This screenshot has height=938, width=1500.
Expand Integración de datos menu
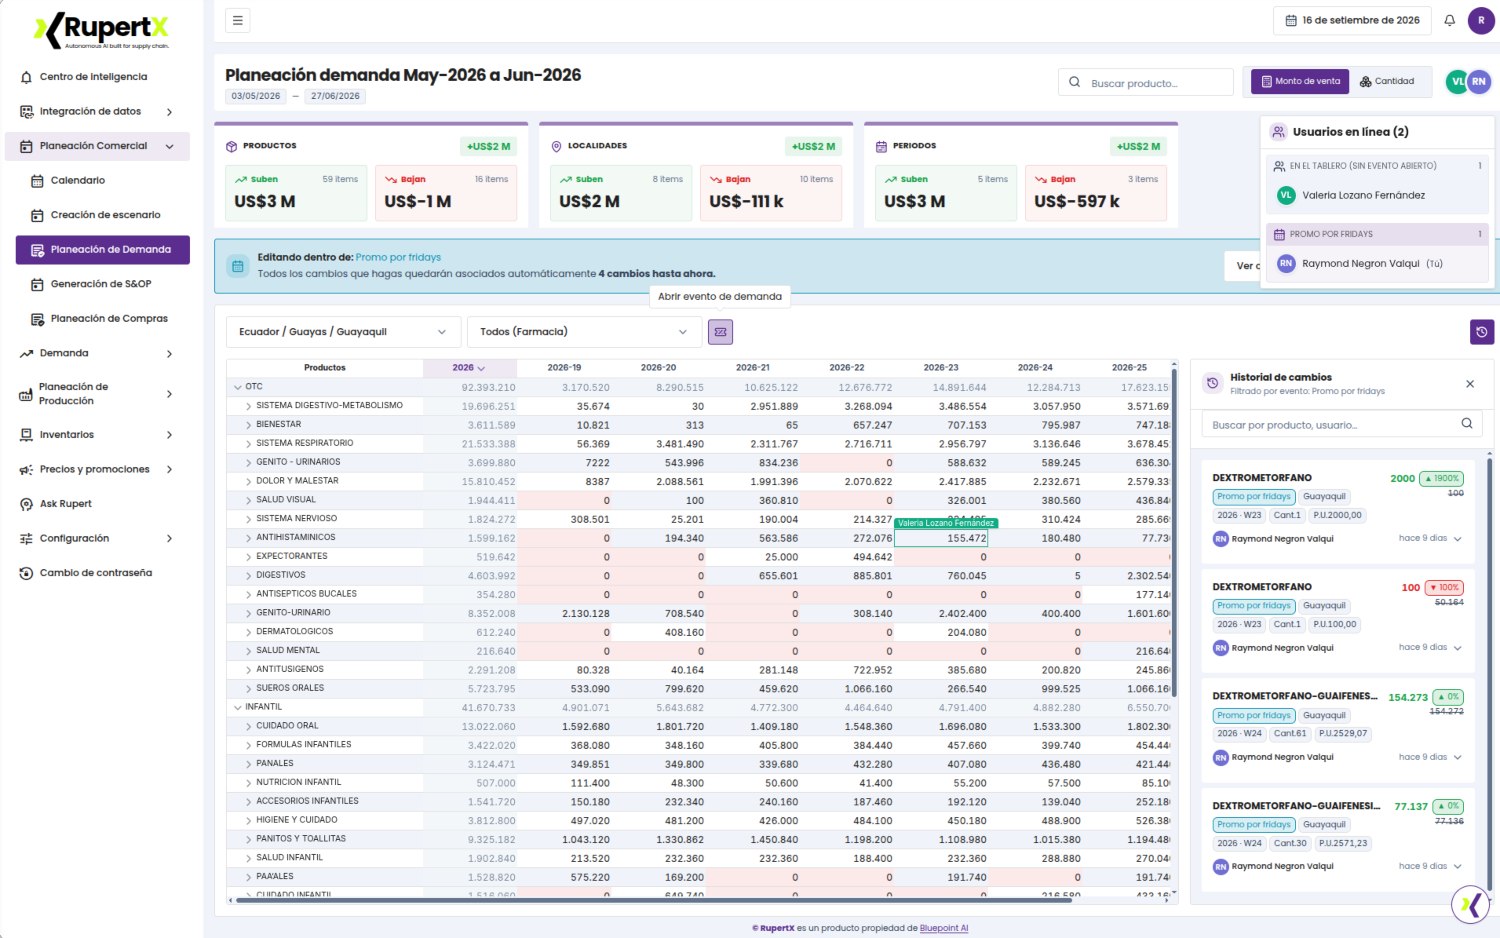point(97,112)
